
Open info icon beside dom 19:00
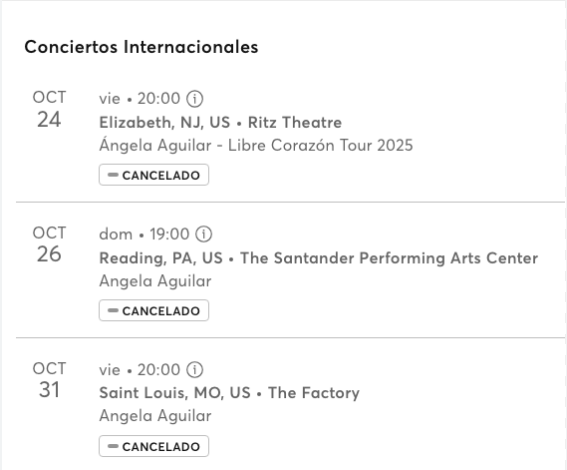point(204,234)
